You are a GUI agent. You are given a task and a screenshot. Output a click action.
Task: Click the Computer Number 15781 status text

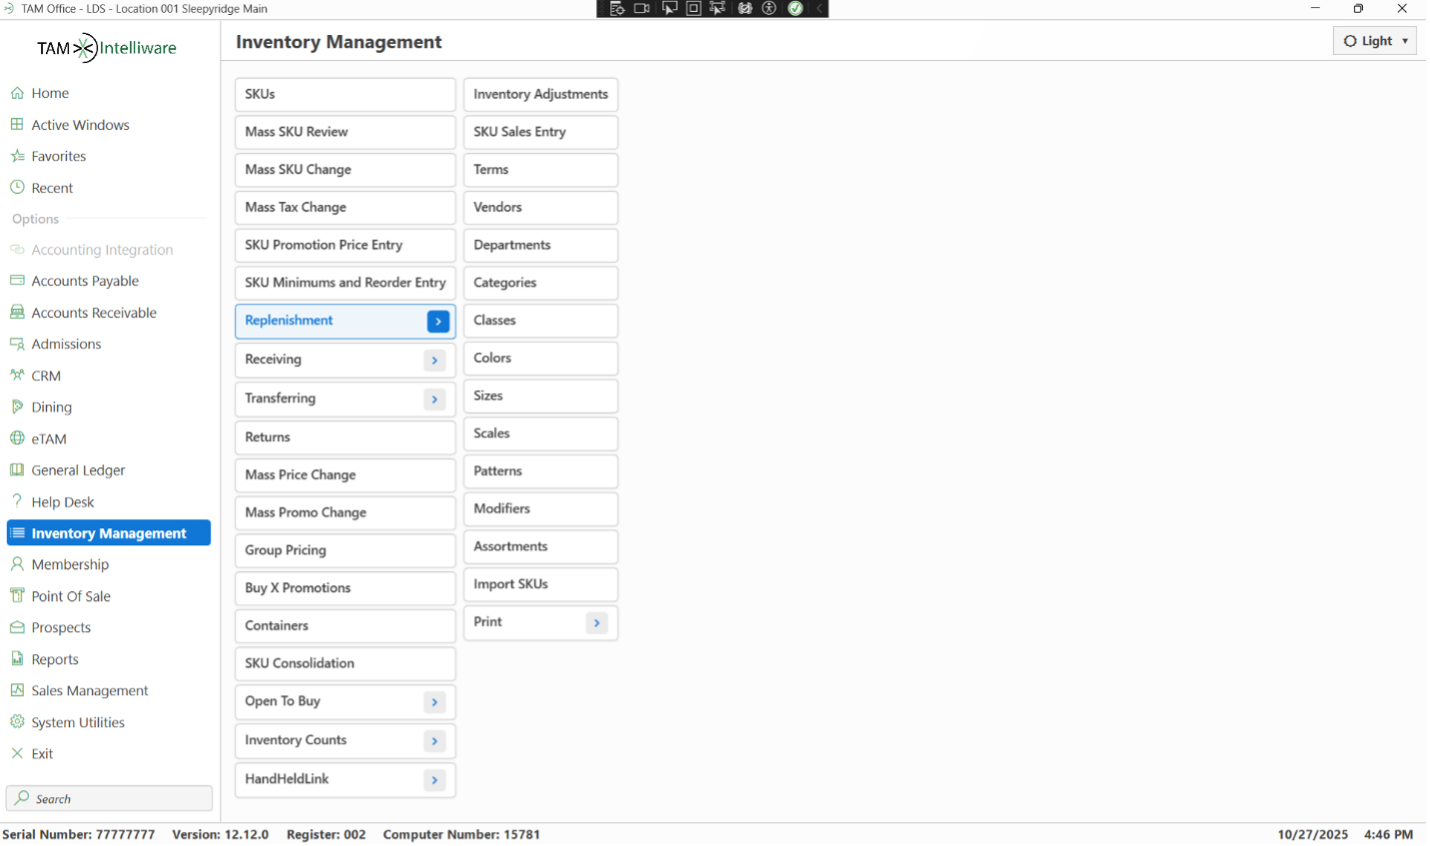pos(461,834)
